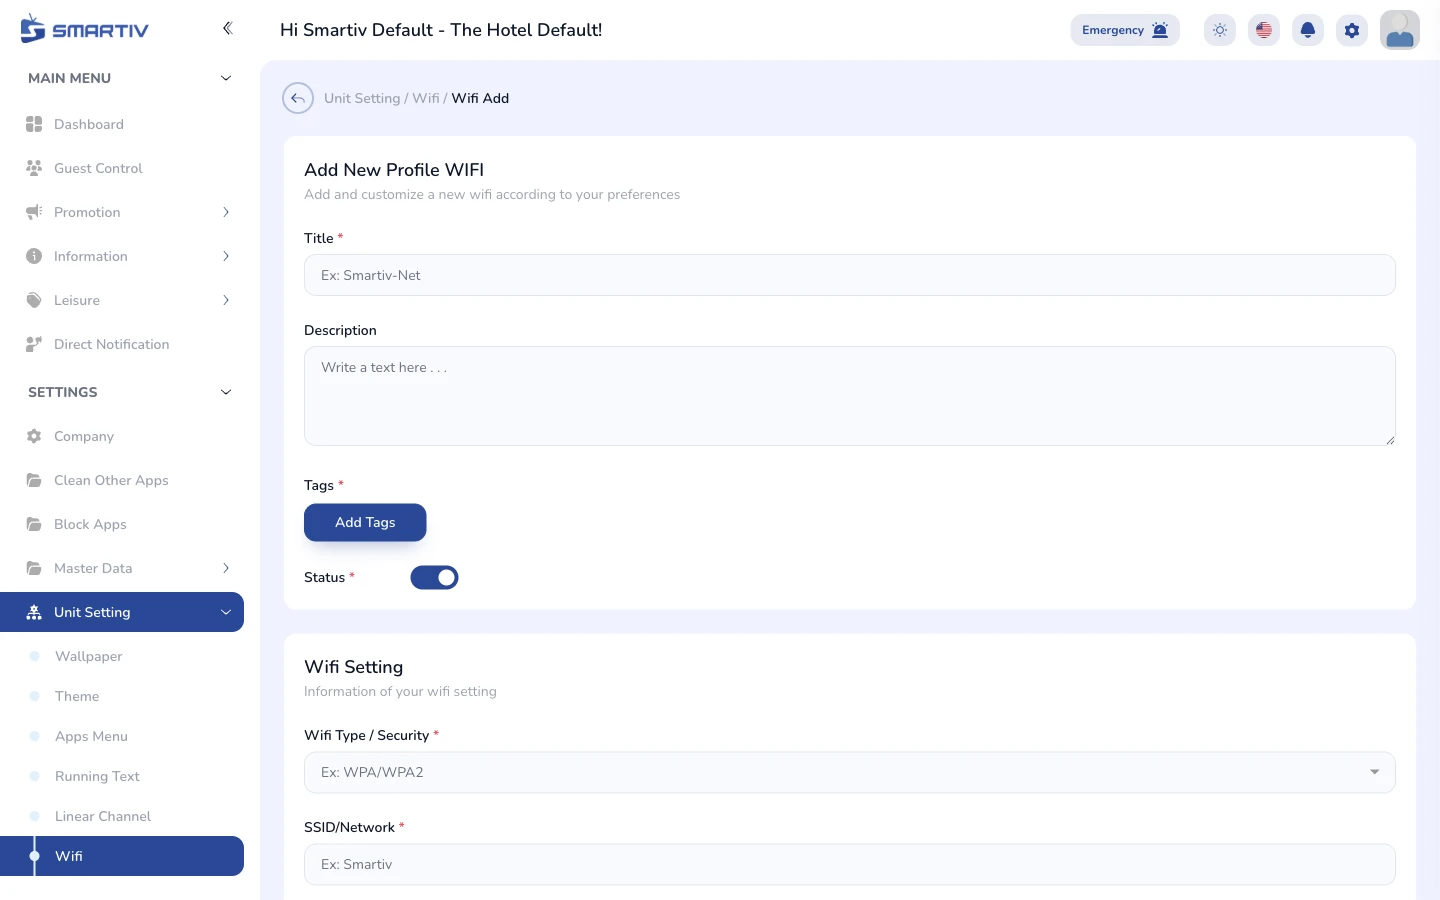Screen dimensions: 1440x900
Task: Click the Description resize handle
Action: tap(1389, 439)
